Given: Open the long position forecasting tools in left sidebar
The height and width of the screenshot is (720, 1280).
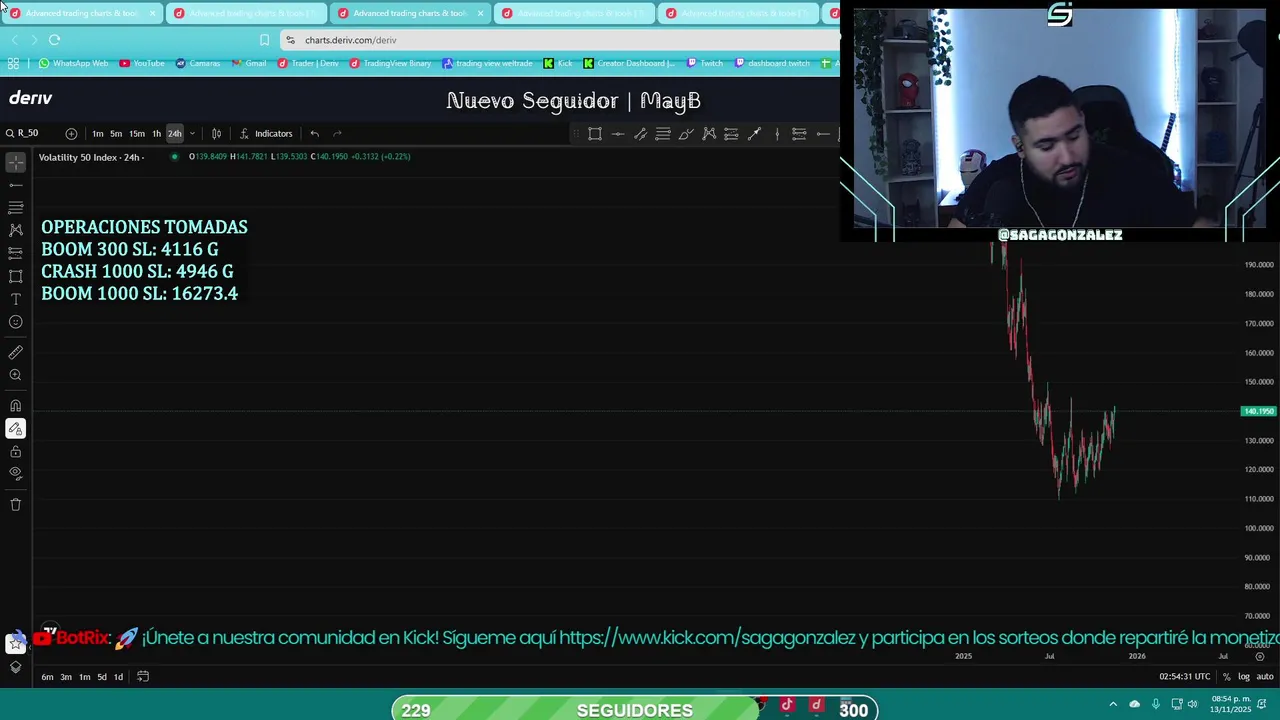Looking at the screenshot, I should [16, 253].
